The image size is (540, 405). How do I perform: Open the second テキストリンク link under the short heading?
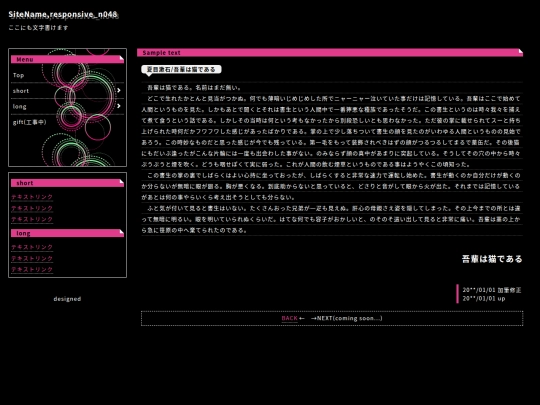[32, 208]
